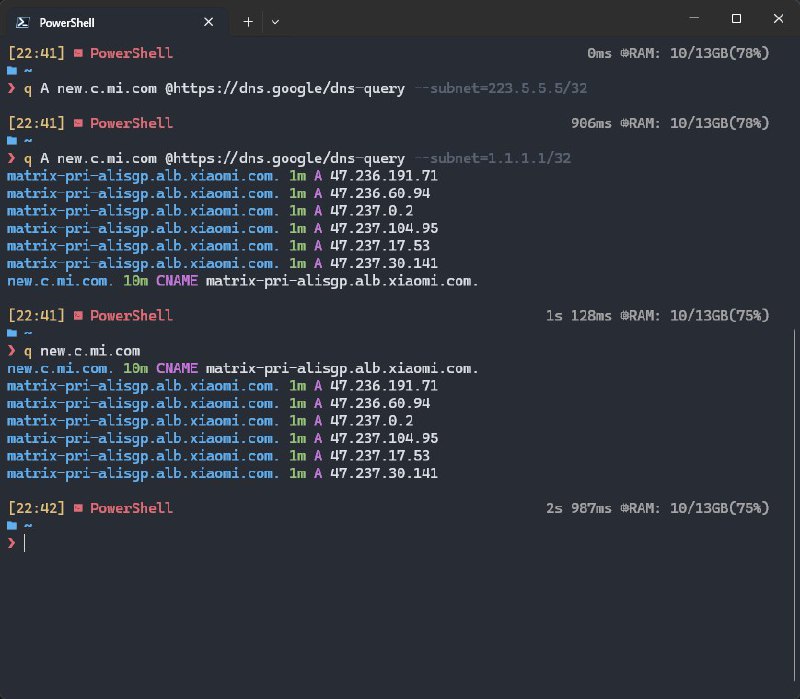Click the folder icon under the 22:42 prompt

(x=12, y=525)
